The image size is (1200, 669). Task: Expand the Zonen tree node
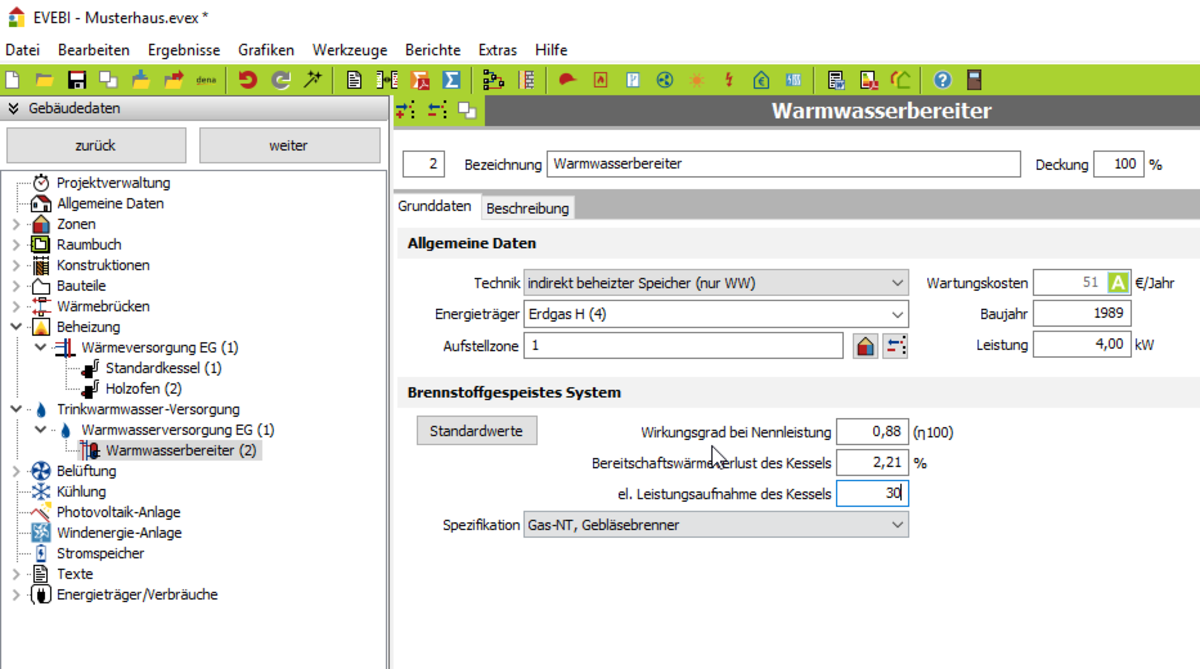point(16,224)
